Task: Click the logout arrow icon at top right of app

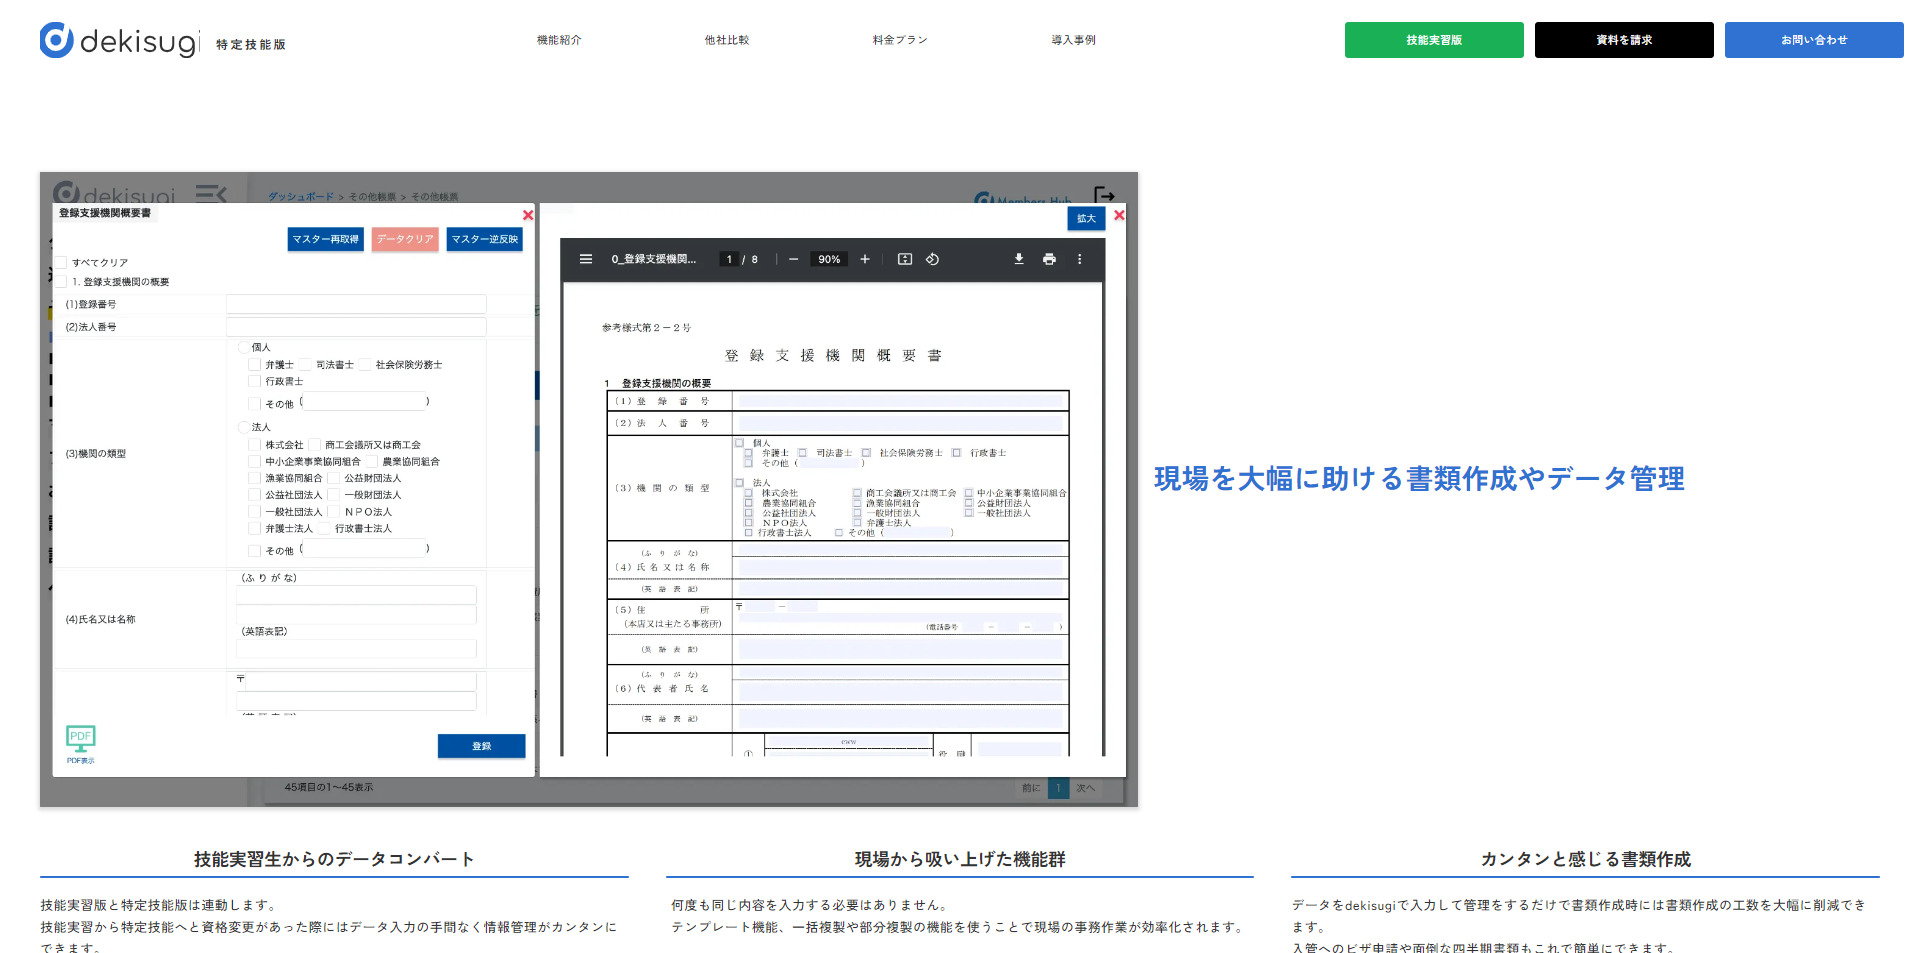Action: click(1104, 193)
